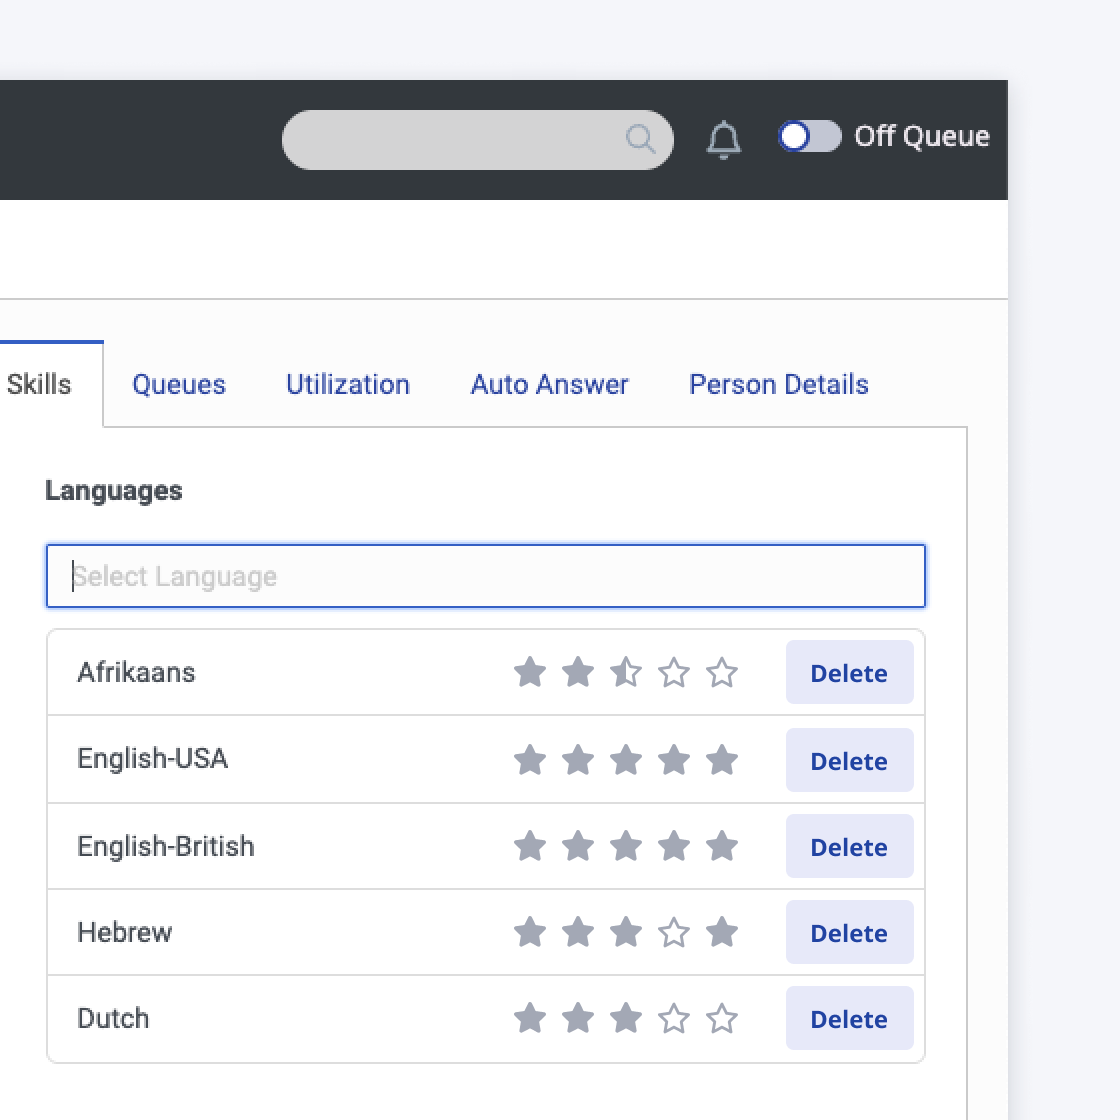Open the Utilization tab
This screenshot has width=1120, height=1120.
click(x=348, y=385)
